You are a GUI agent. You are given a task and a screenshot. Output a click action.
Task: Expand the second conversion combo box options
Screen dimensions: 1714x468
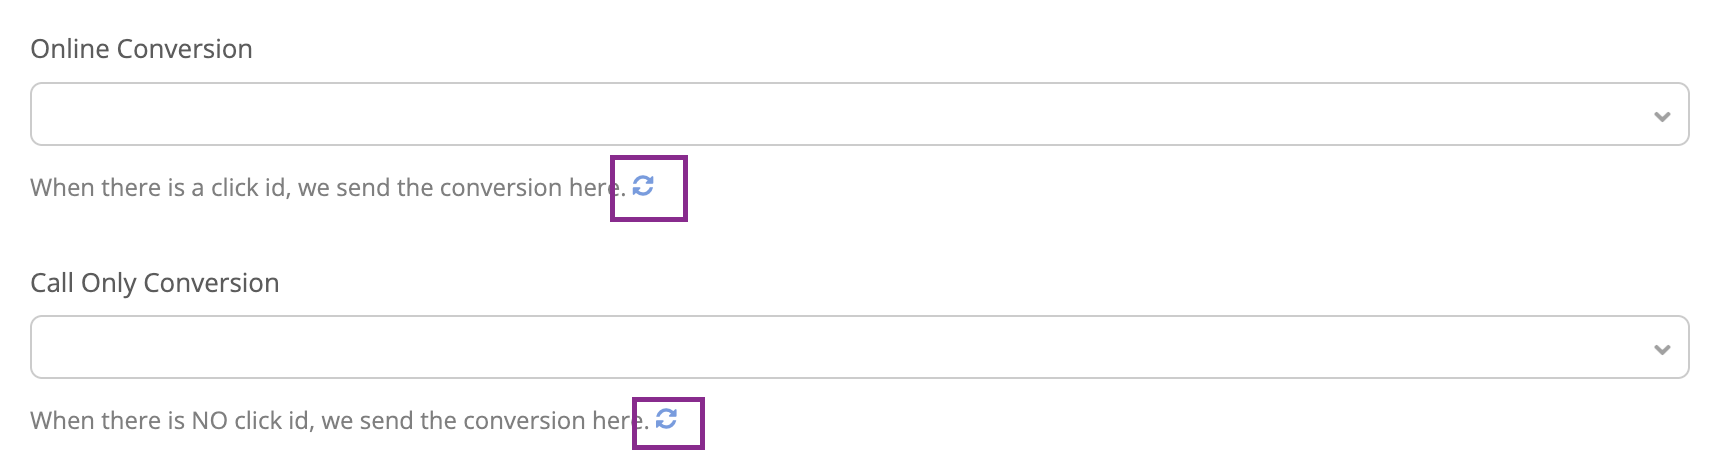859,347
